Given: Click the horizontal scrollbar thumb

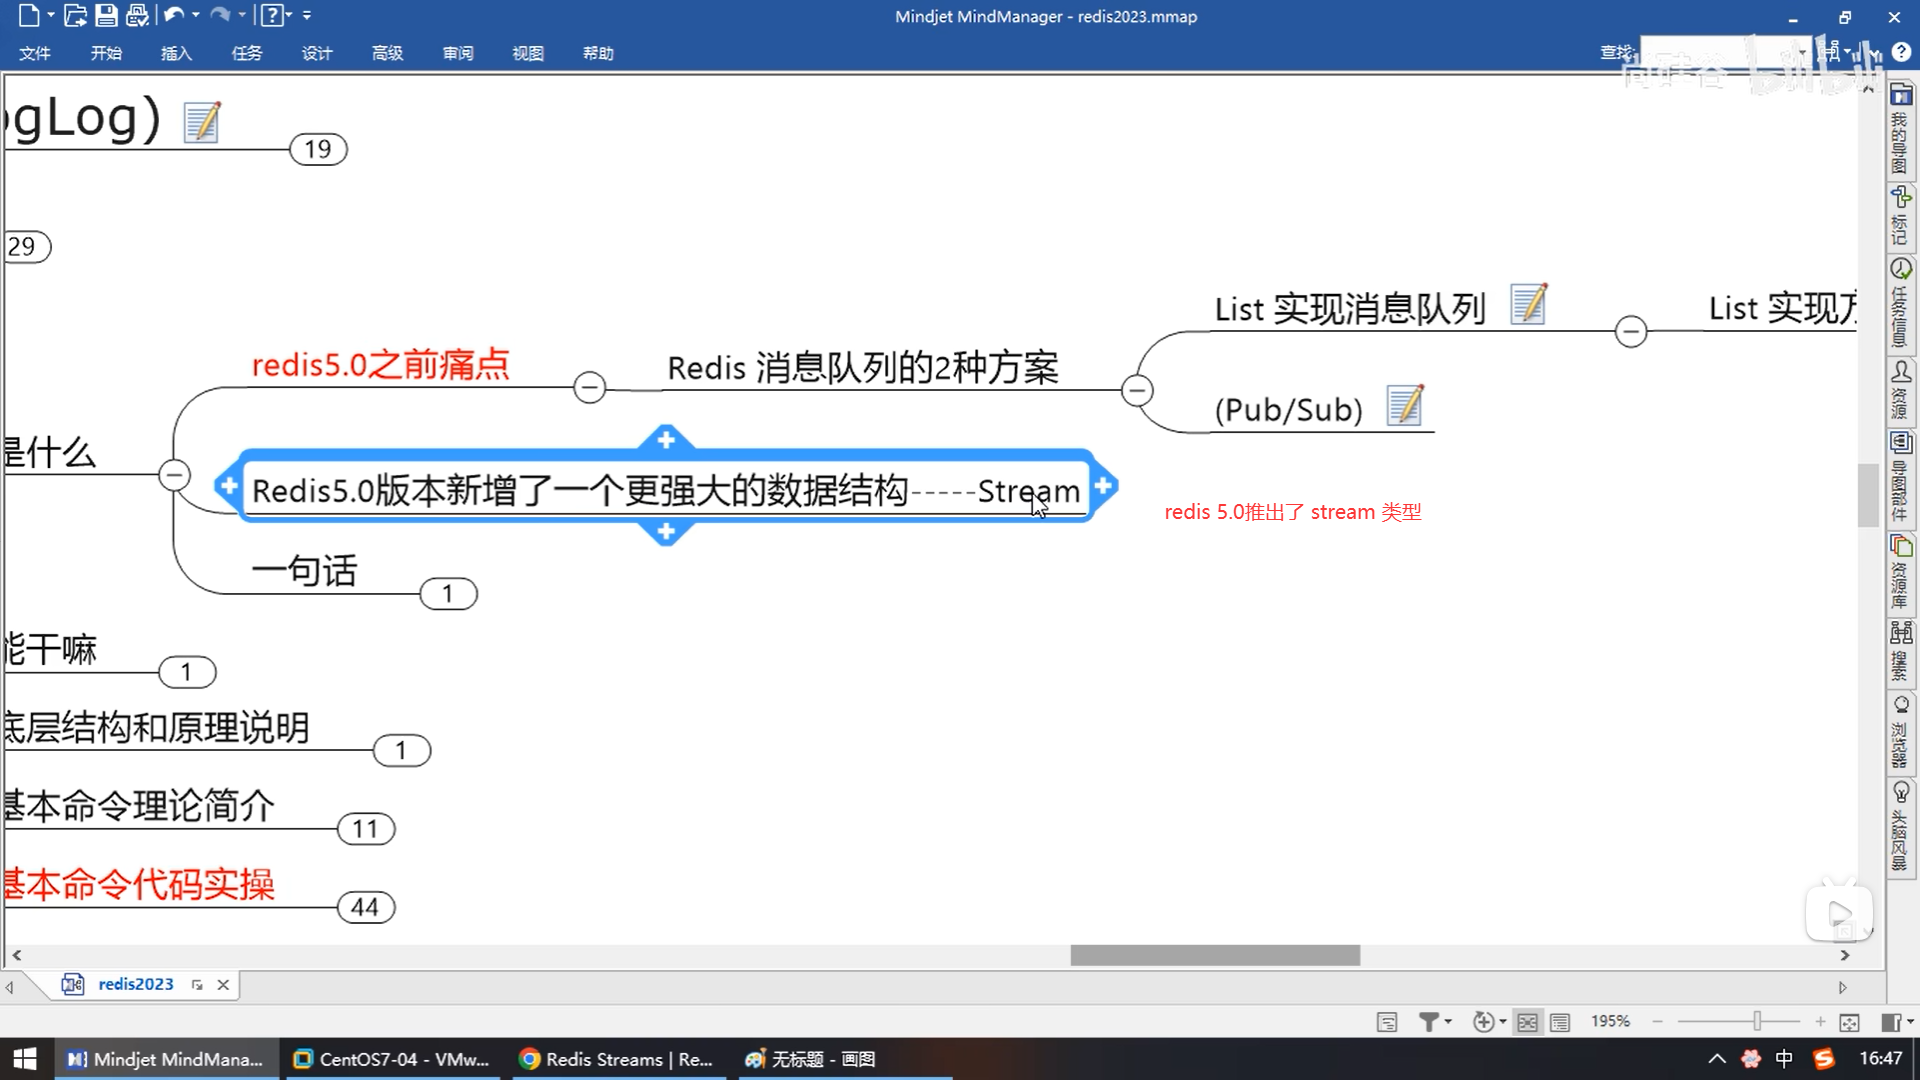Looking at the screenshot, I should (1214, 955).
